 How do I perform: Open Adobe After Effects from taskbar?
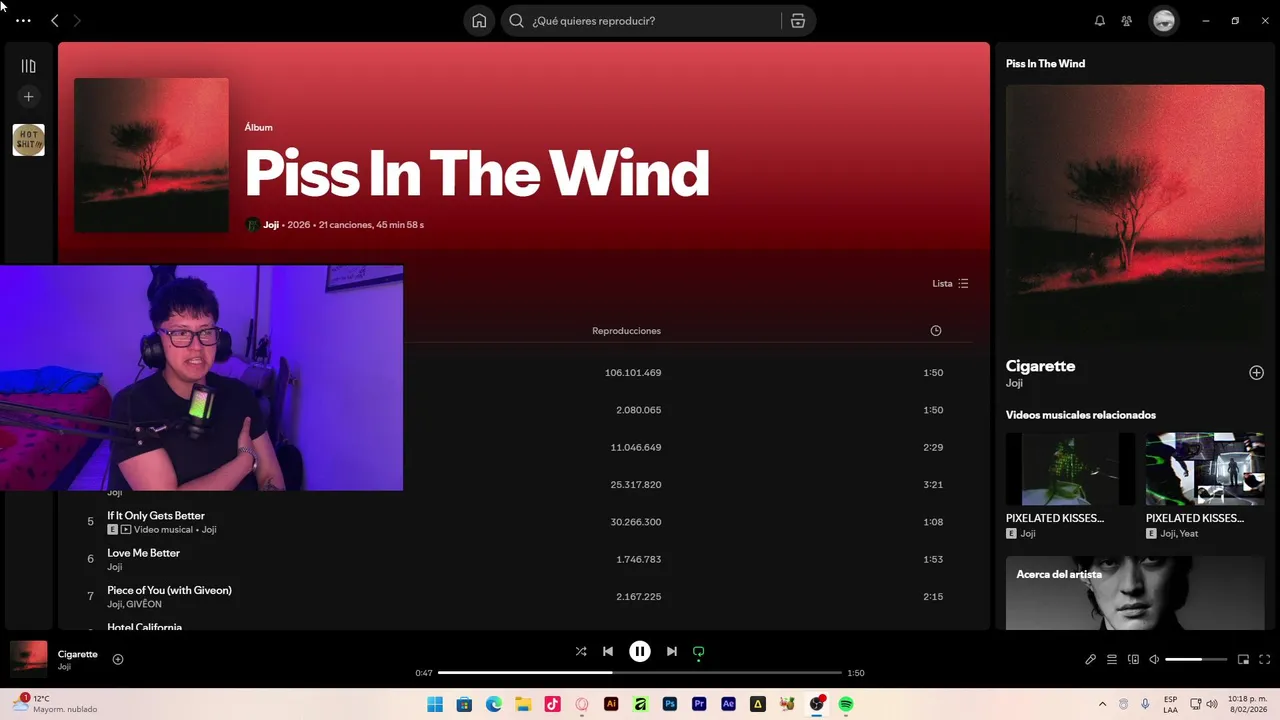click(x=729, y=704)
